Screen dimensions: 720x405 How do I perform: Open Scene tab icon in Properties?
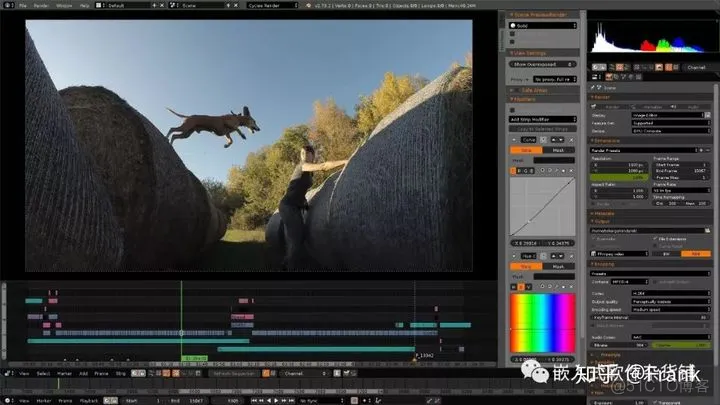pyautogui.click(x=624, y=77)
